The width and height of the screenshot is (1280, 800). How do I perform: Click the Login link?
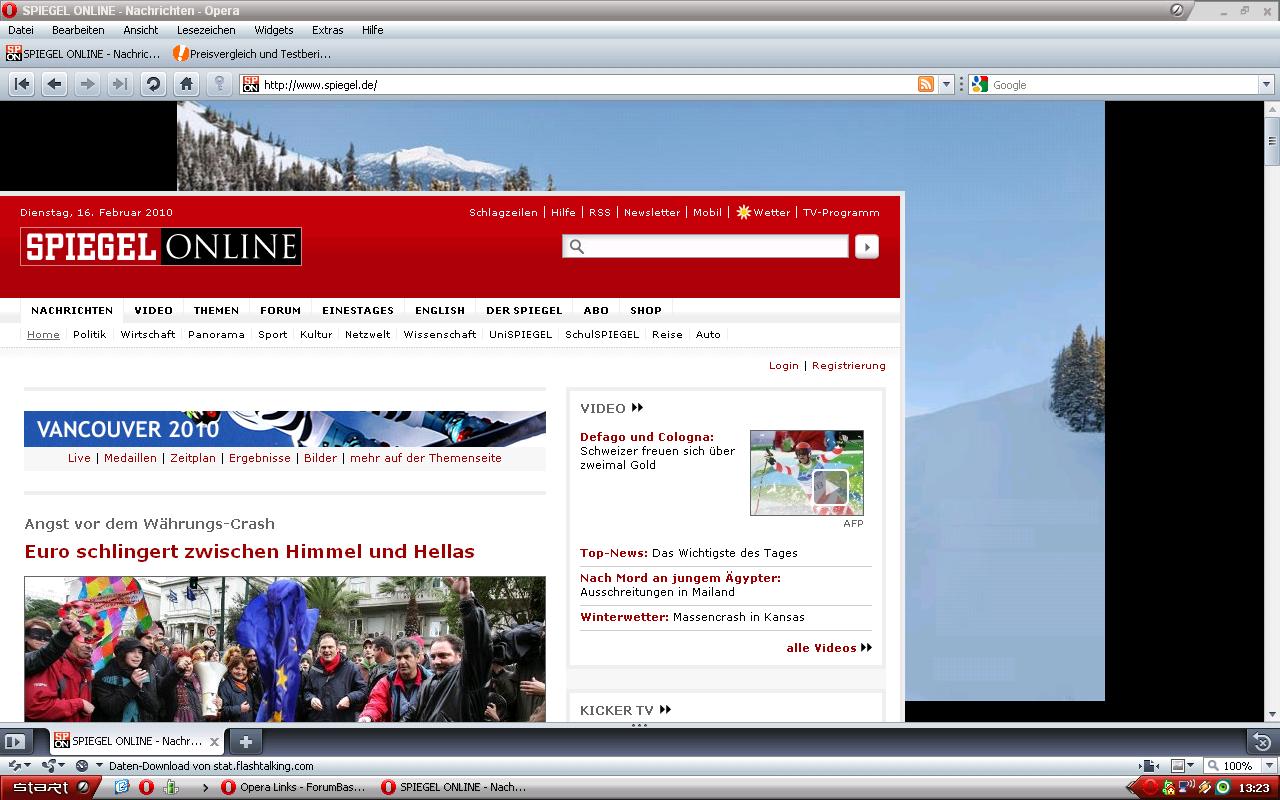(x=784, y=365)
